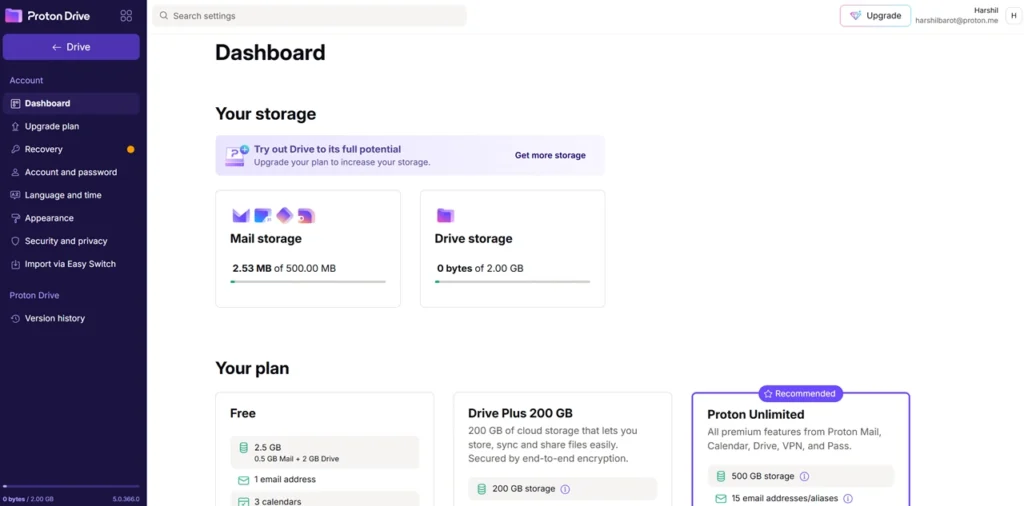Image resolution: width=1024 pixels, height=506 pixels.
Task: Select the Proton Unlimited plan card
Action: [801, 449]
